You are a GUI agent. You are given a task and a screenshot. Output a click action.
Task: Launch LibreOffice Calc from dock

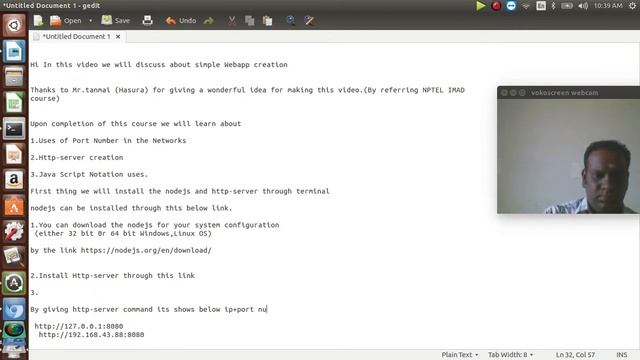click(x=14, y=102)
